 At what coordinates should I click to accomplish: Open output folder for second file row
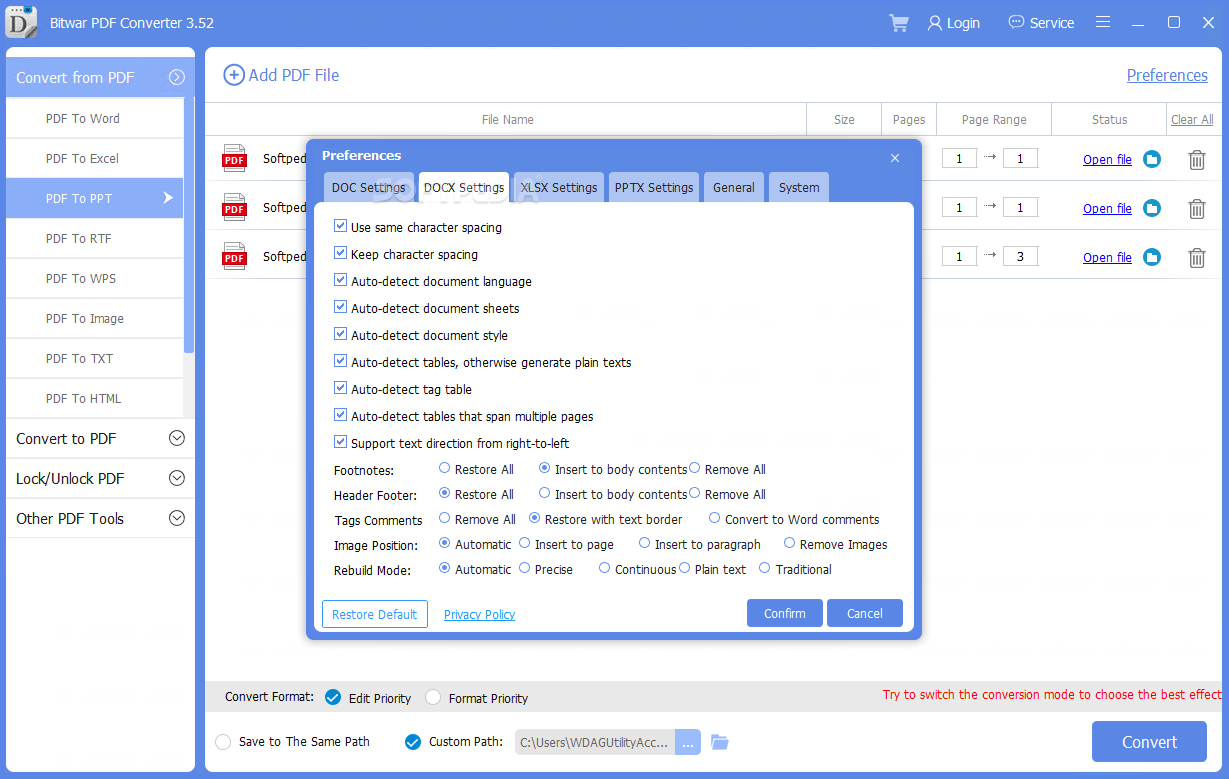point(1152,208)
